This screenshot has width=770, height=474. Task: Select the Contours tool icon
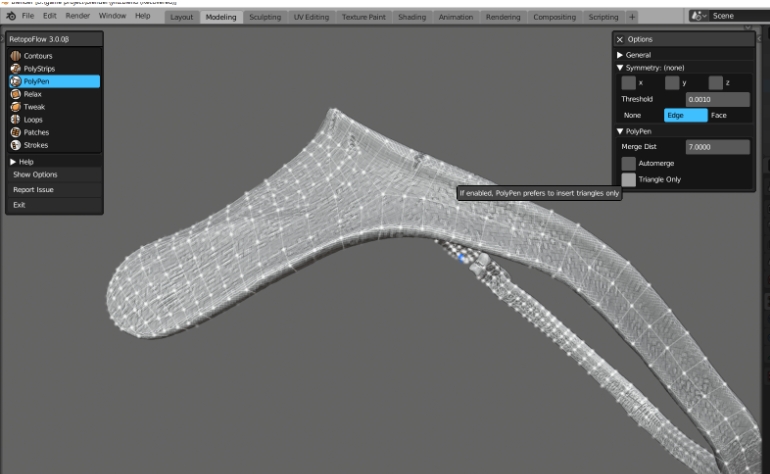coord(16,56)
